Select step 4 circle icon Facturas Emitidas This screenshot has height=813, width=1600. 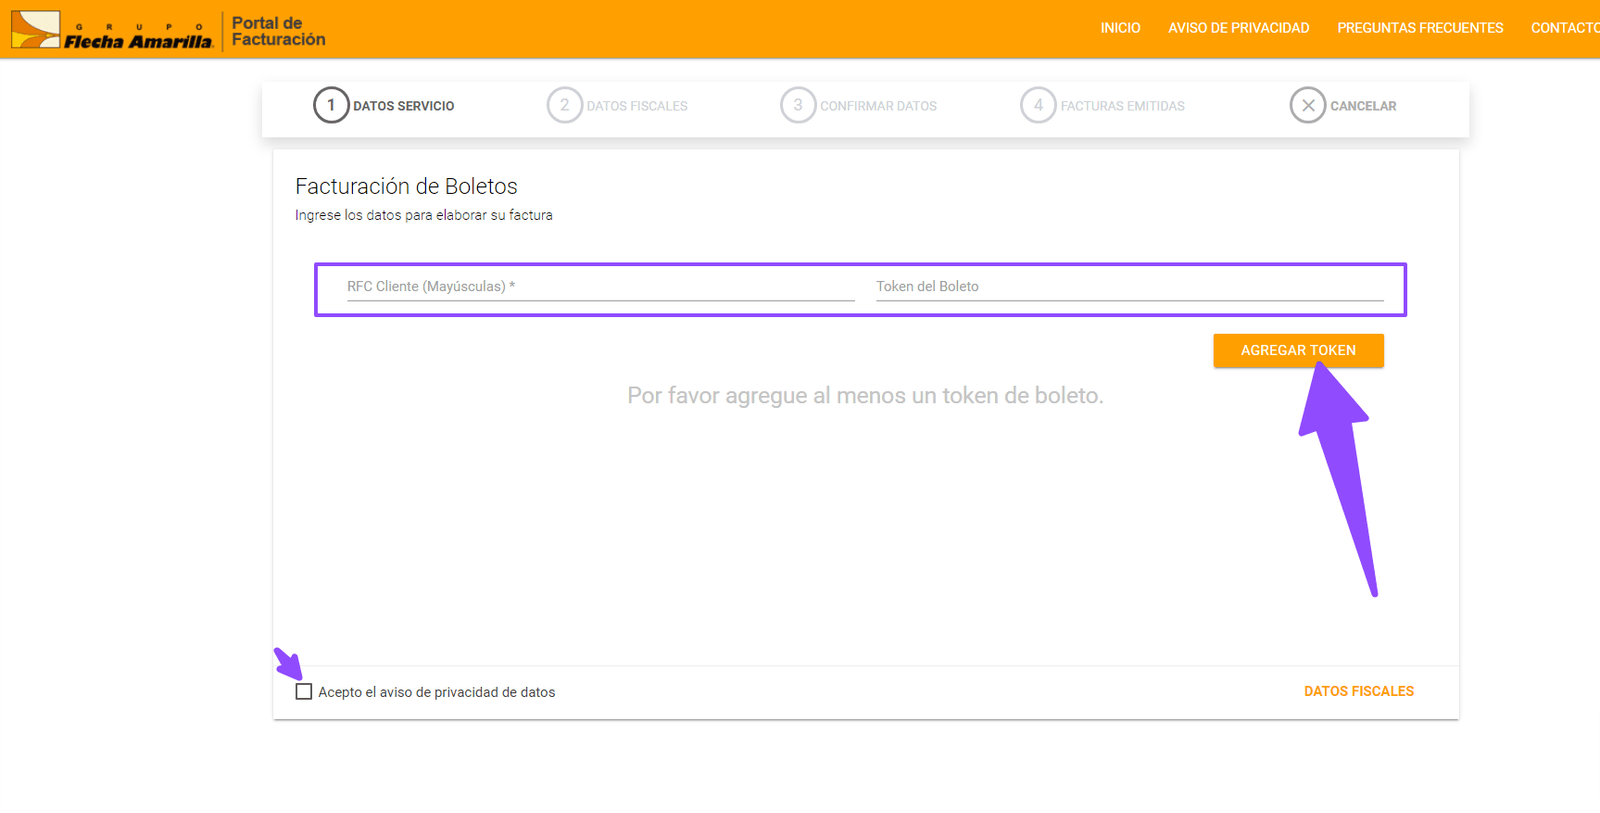tap(1038, 105)
